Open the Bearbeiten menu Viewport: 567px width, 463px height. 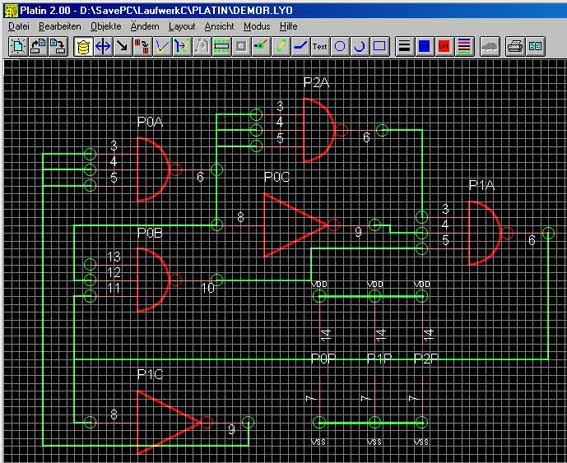point(60,26)
